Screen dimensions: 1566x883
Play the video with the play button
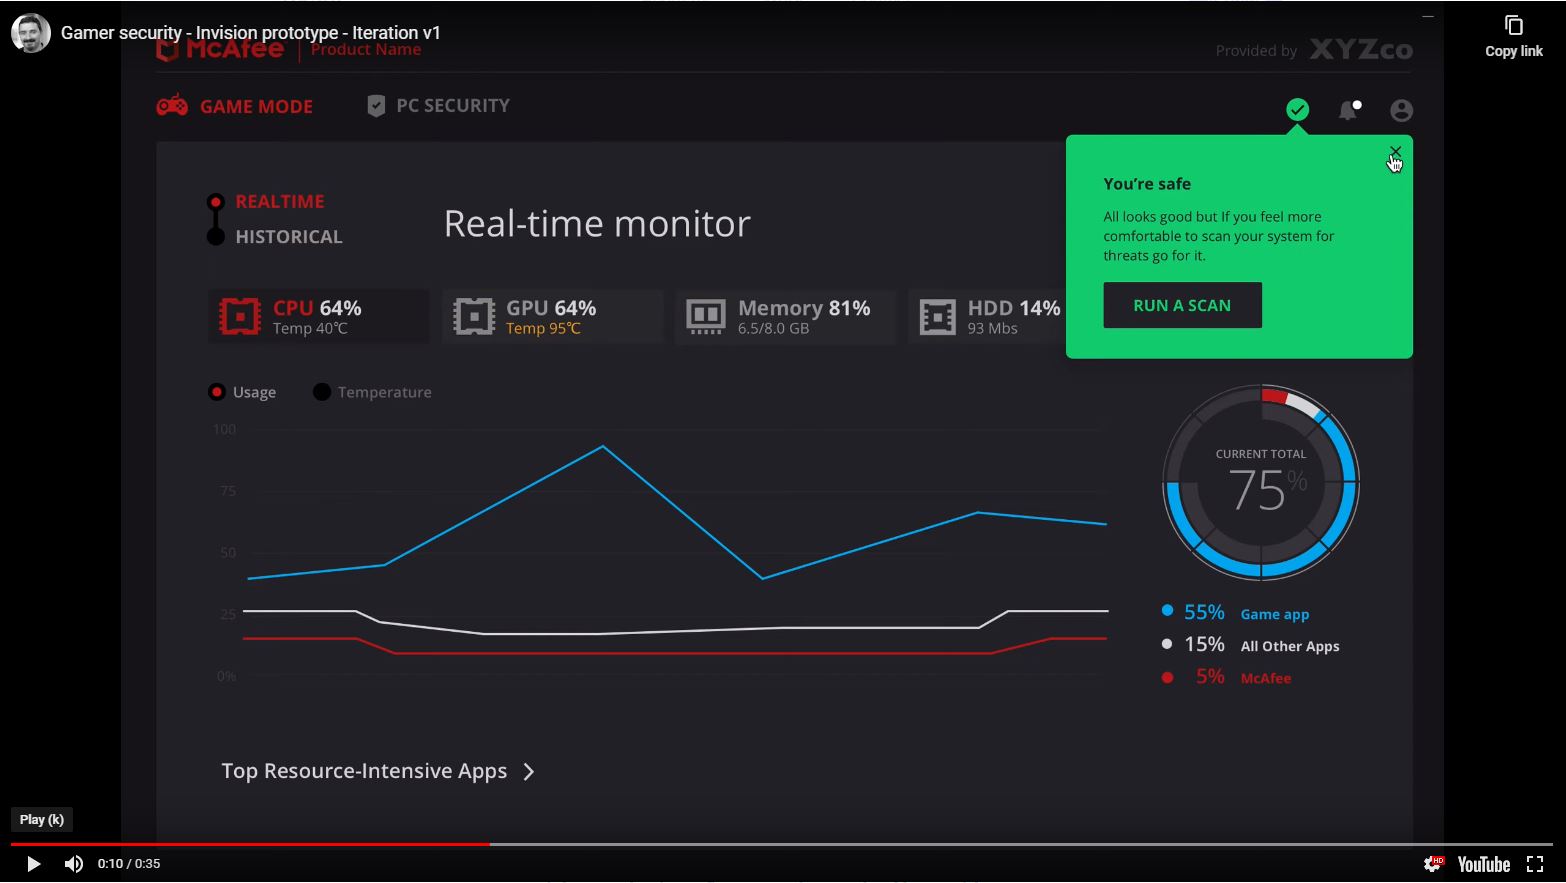tap(33, 864)
